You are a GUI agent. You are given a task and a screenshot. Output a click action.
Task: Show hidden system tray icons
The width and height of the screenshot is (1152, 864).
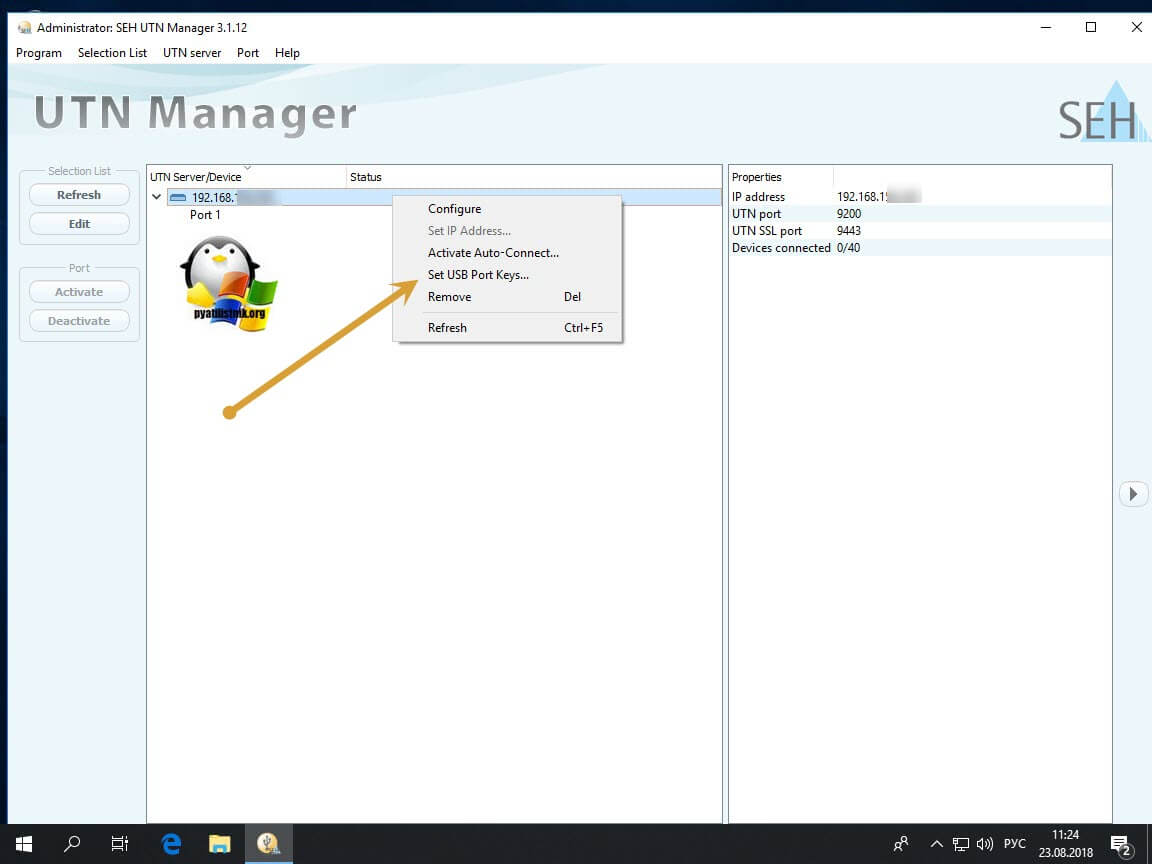coord(937,844)
